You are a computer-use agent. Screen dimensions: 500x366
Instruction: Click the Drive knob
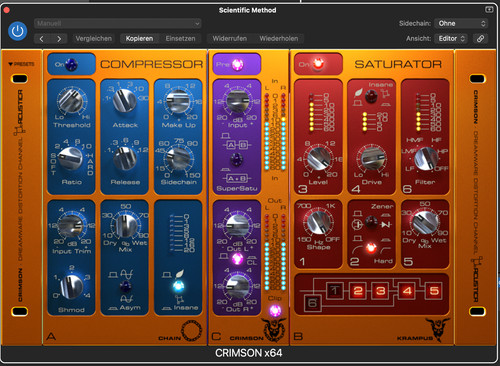[x=372, y=159]
